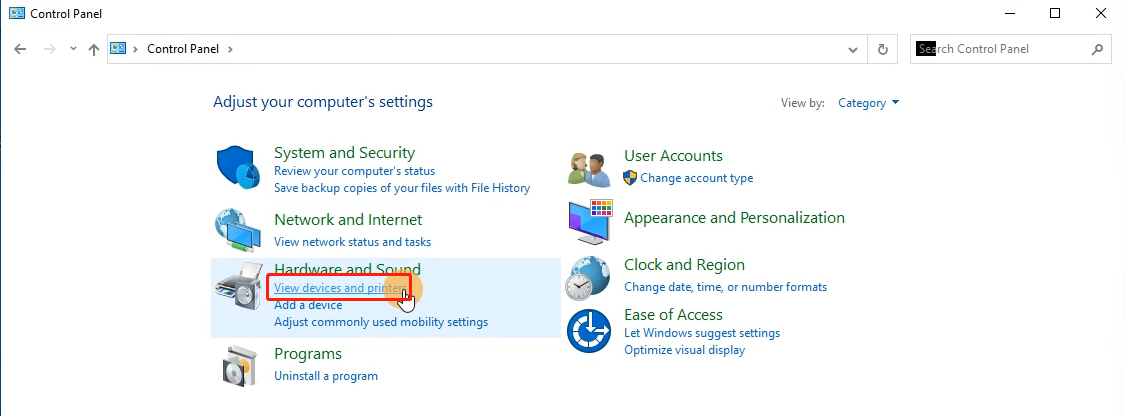
Task: Click the Refresh button beside address bar
Action: point(883,49)
